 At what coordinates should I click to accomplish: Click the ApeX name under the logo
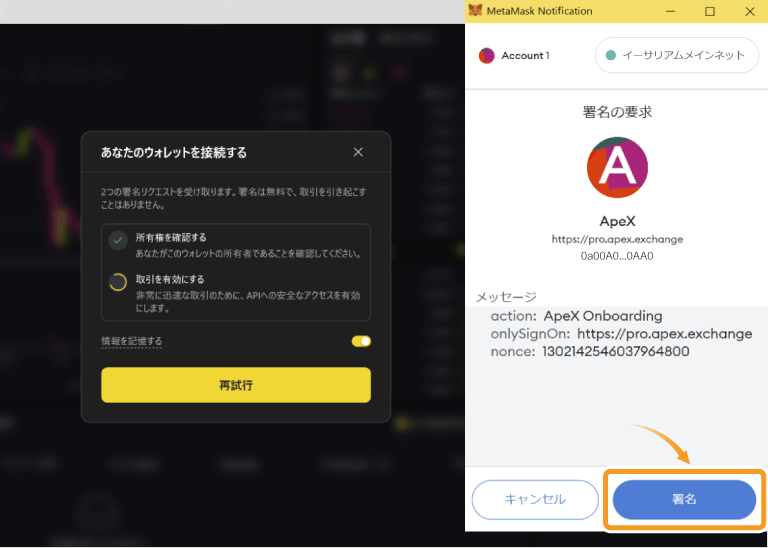coord(617,221)
